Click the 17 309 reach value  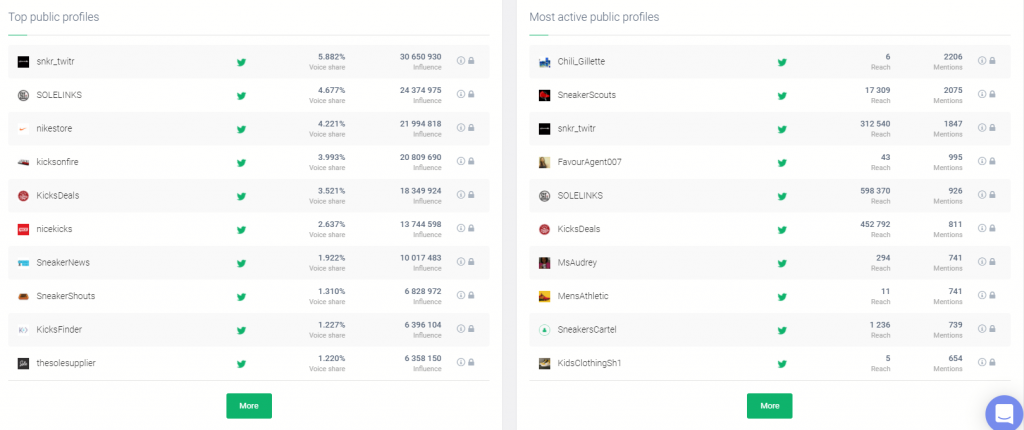(x=876, y=90)
